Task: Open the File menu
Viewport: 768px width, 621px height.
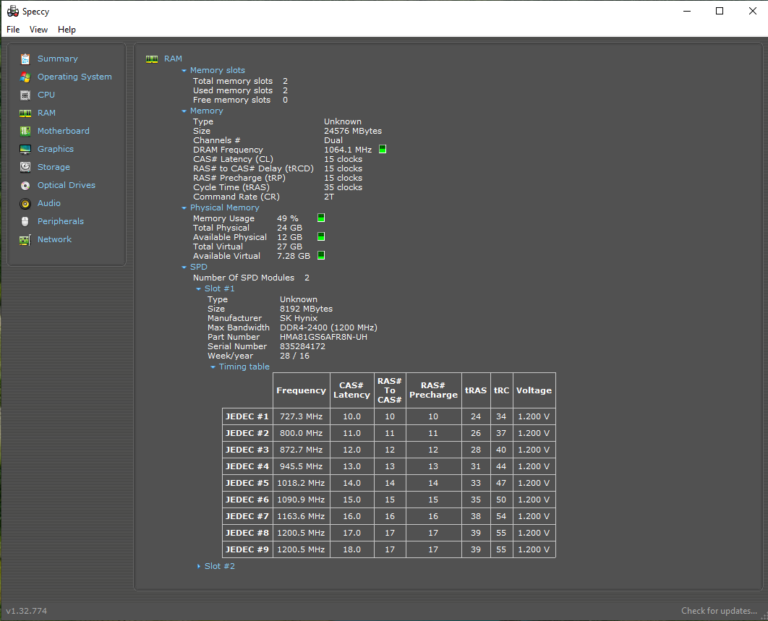Action: click(13, 30)
